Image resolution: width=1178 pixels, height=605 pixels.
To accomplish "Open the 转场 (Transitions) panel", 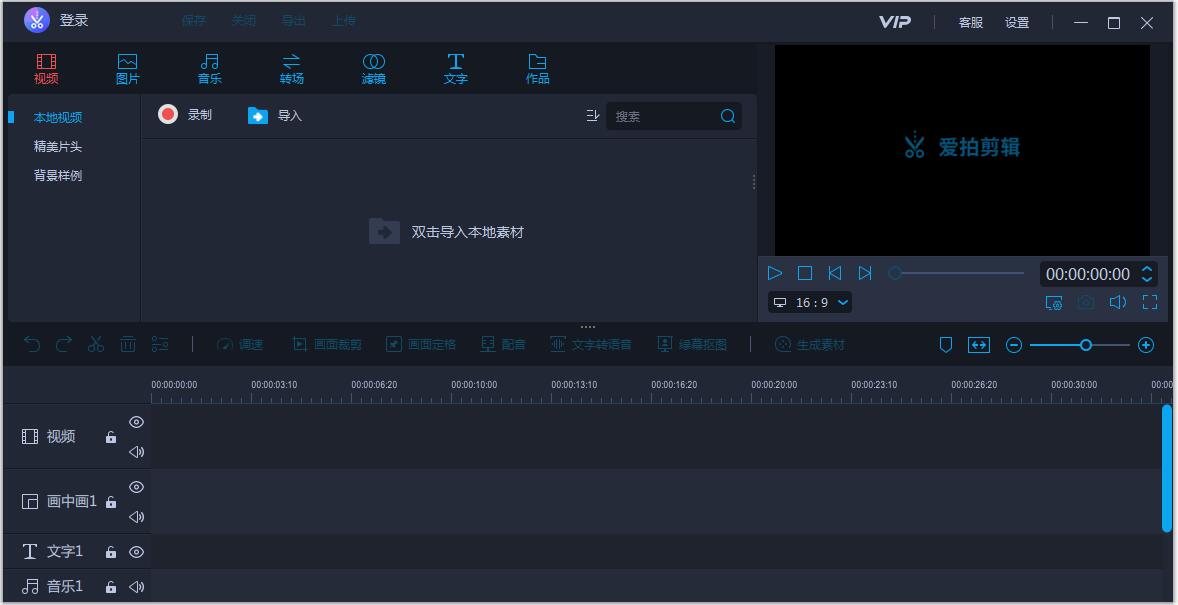I will coord(292,67).
